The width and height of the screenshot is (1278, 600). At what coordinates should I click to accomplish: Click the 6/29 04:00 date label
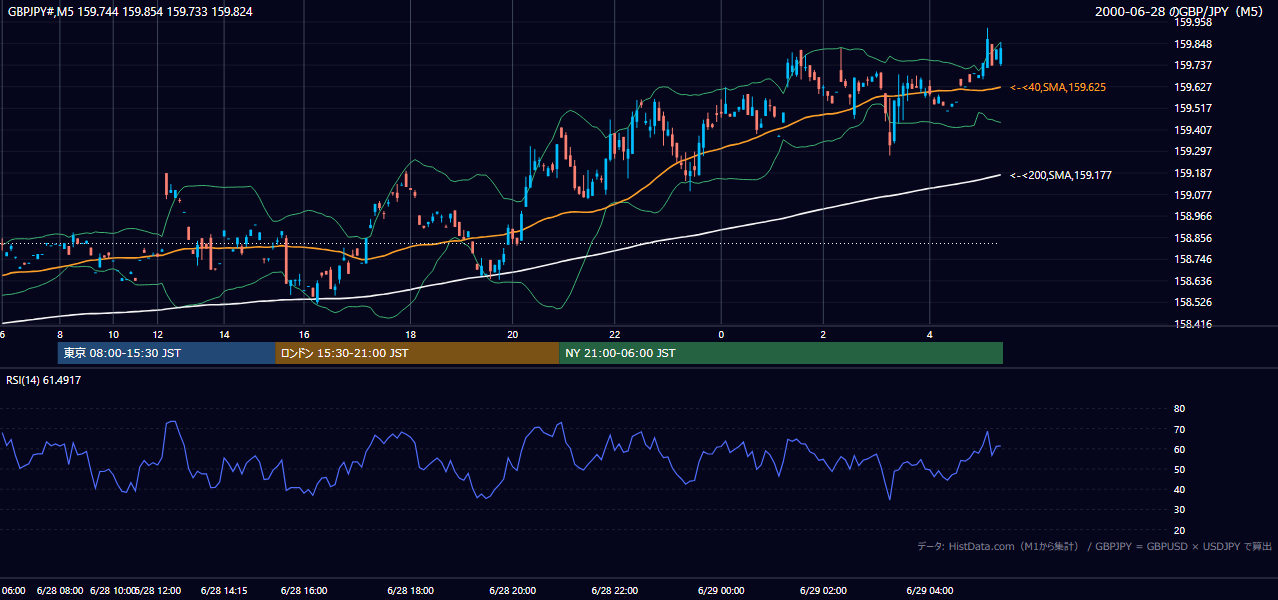coord(929,591)
